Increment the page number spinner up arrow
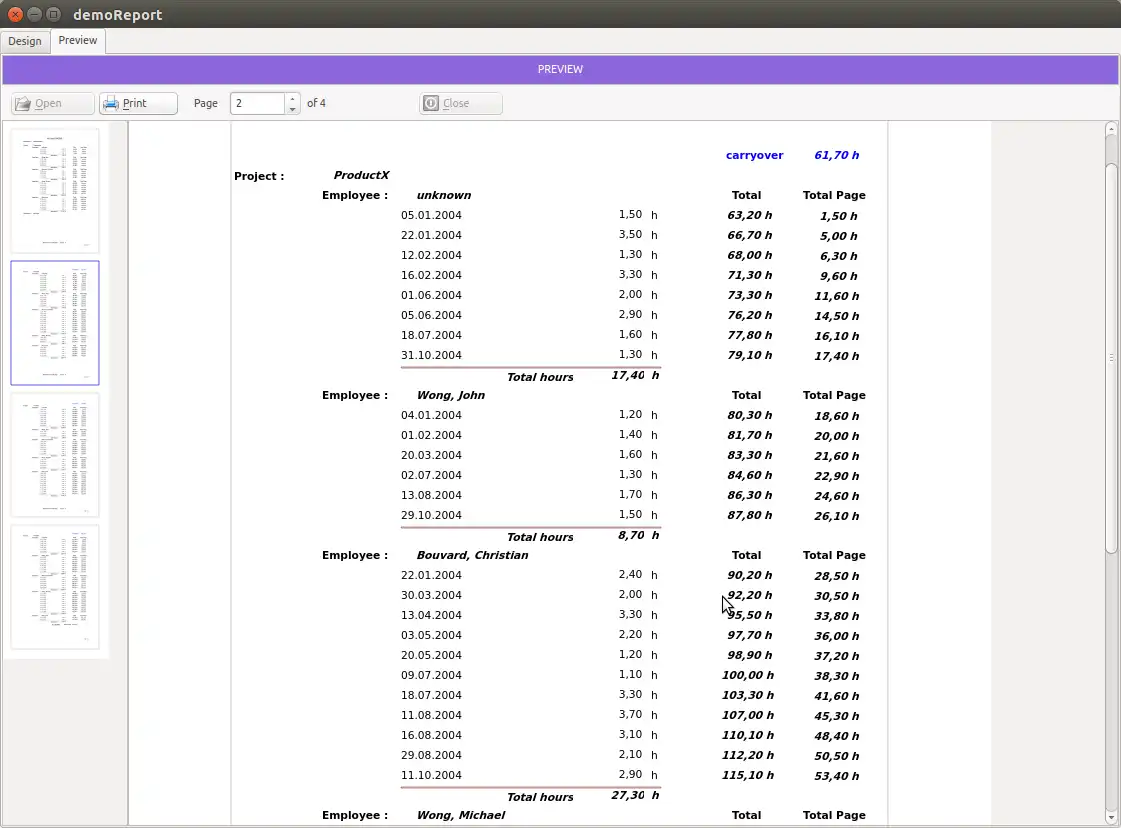 (x=292, y=99)
